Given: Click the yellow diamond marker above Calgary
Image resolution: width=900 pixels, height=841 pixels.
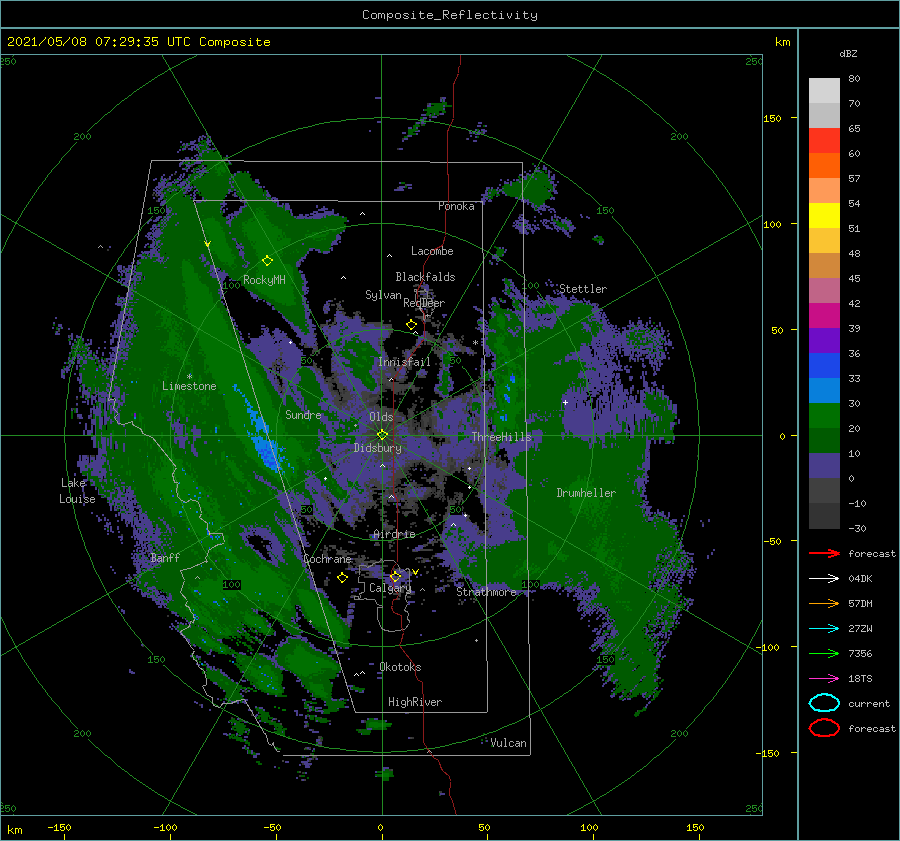Looking at the screenshot, I should tap(395, 576).
